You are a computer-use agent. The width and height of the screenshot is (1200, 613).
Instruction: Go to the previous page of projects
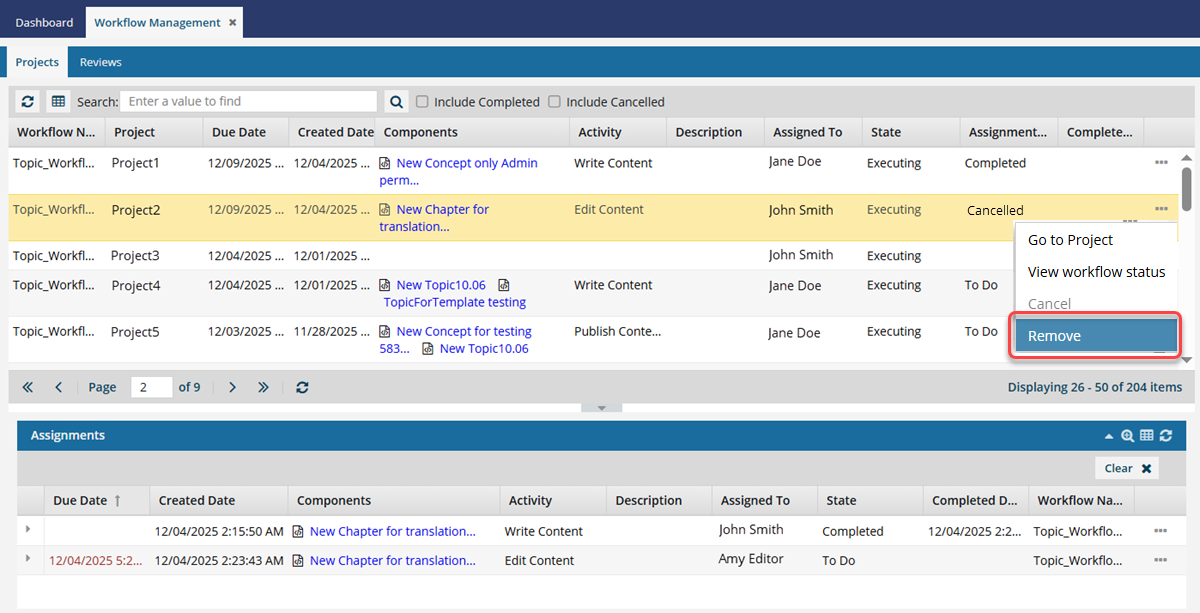pos(59,387)
